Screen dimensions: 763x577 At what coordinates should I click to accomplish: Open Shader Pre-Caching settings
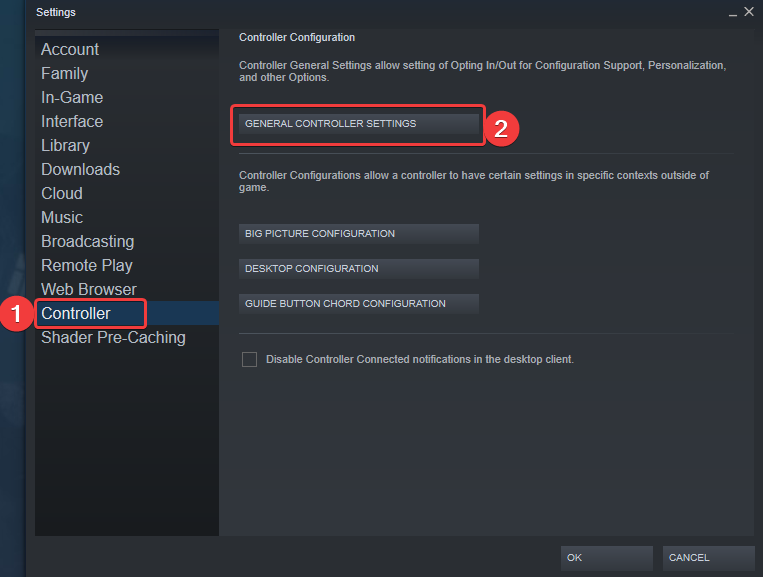tap(113, 337)
